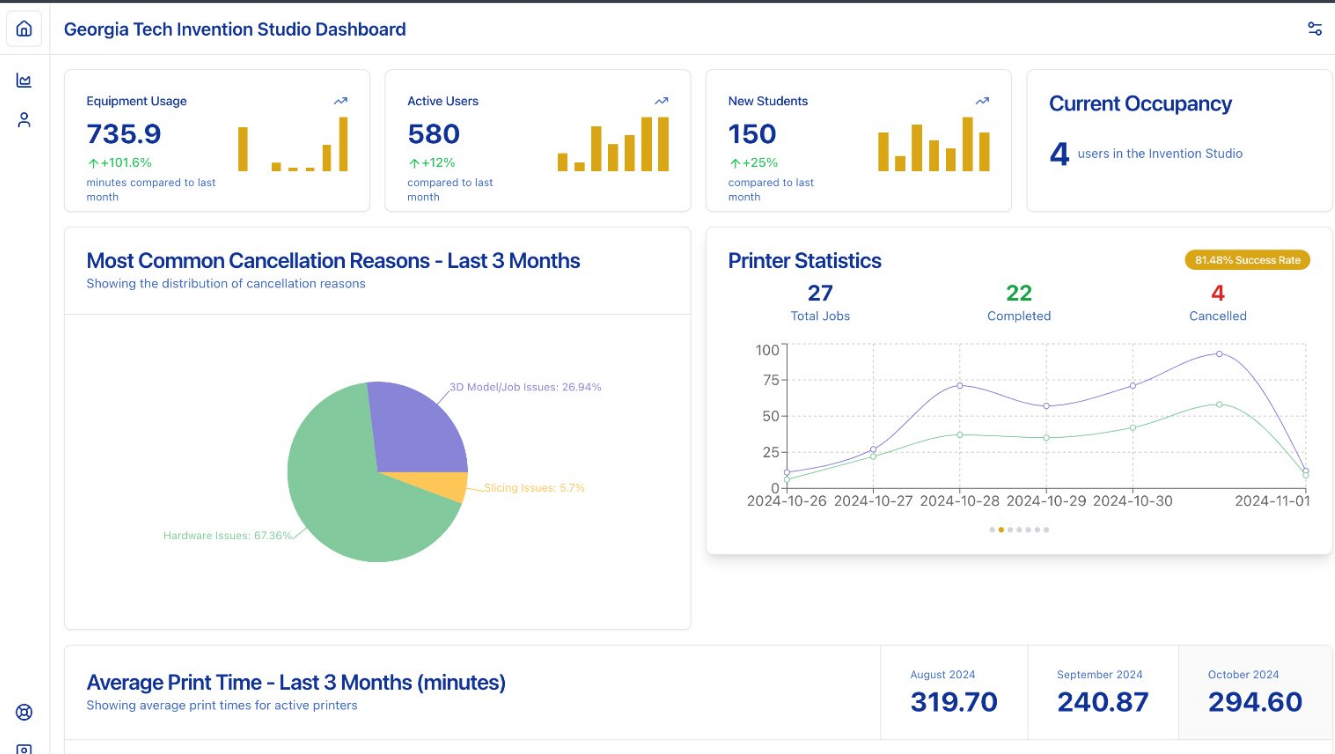This screenshot has width=1335, height=754.
Task: Select the last Printer Statistics carousel dot
Action: pyautogui.click(x=1046, y=530)
